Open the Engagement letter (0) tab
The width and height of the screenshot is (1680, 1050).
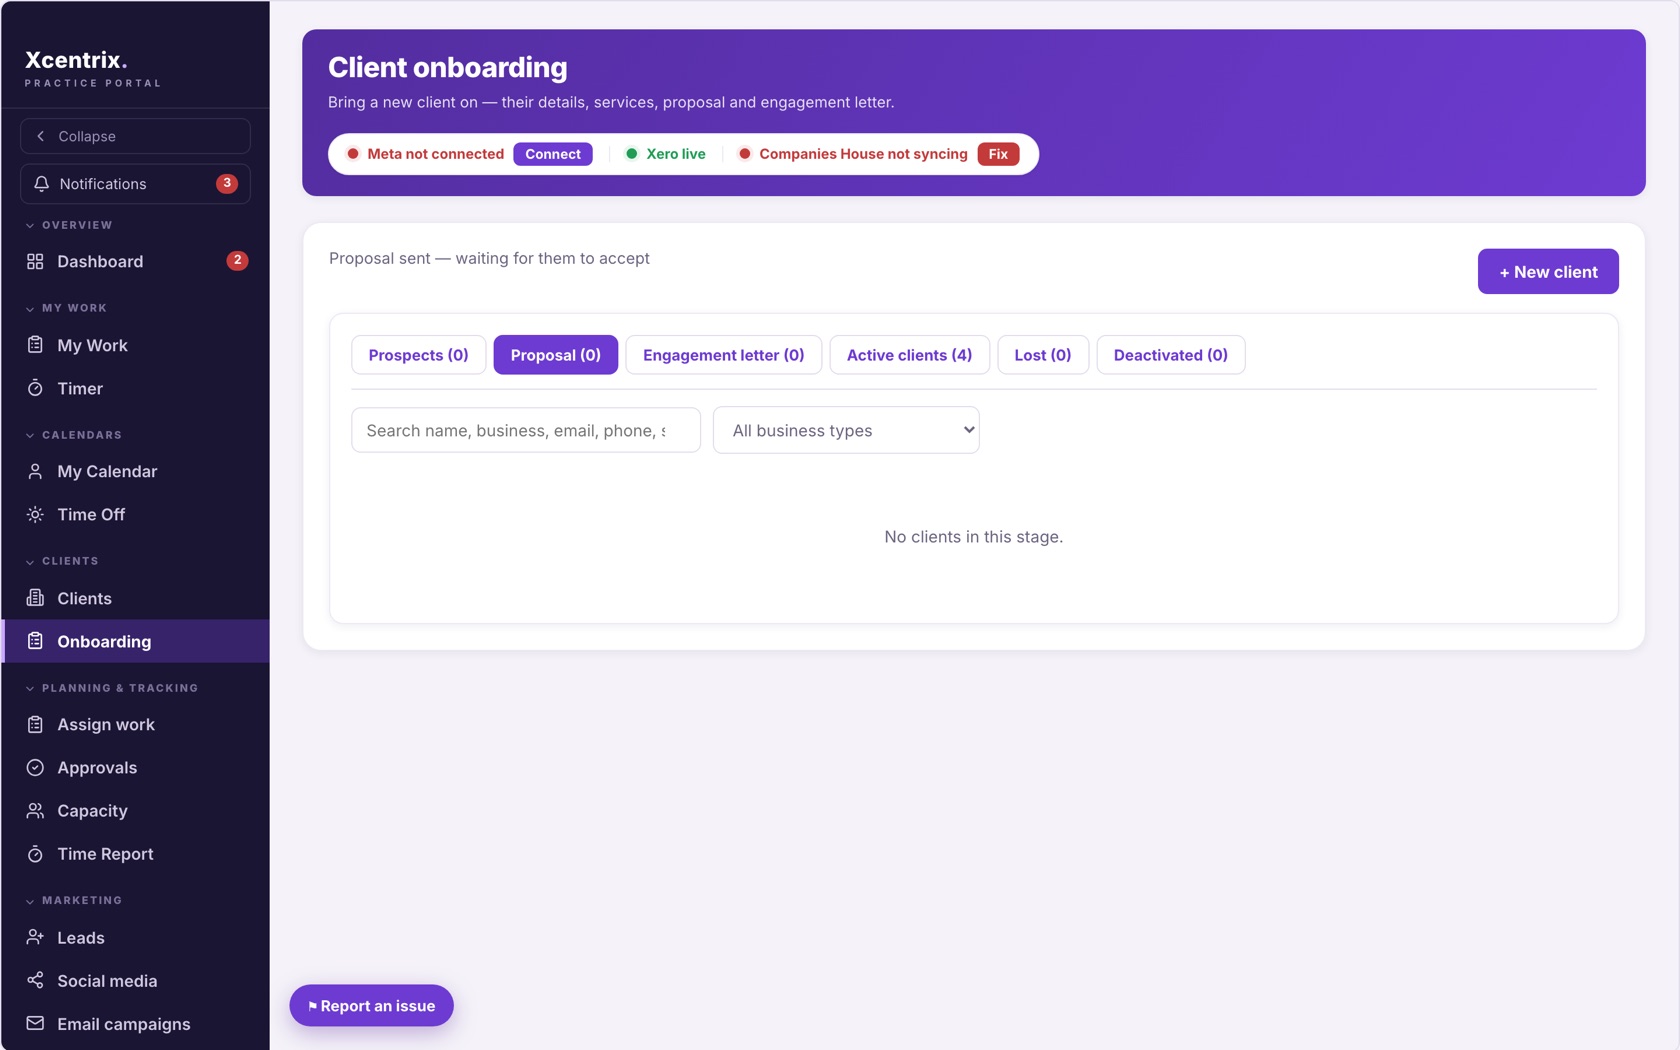[723, 355]
